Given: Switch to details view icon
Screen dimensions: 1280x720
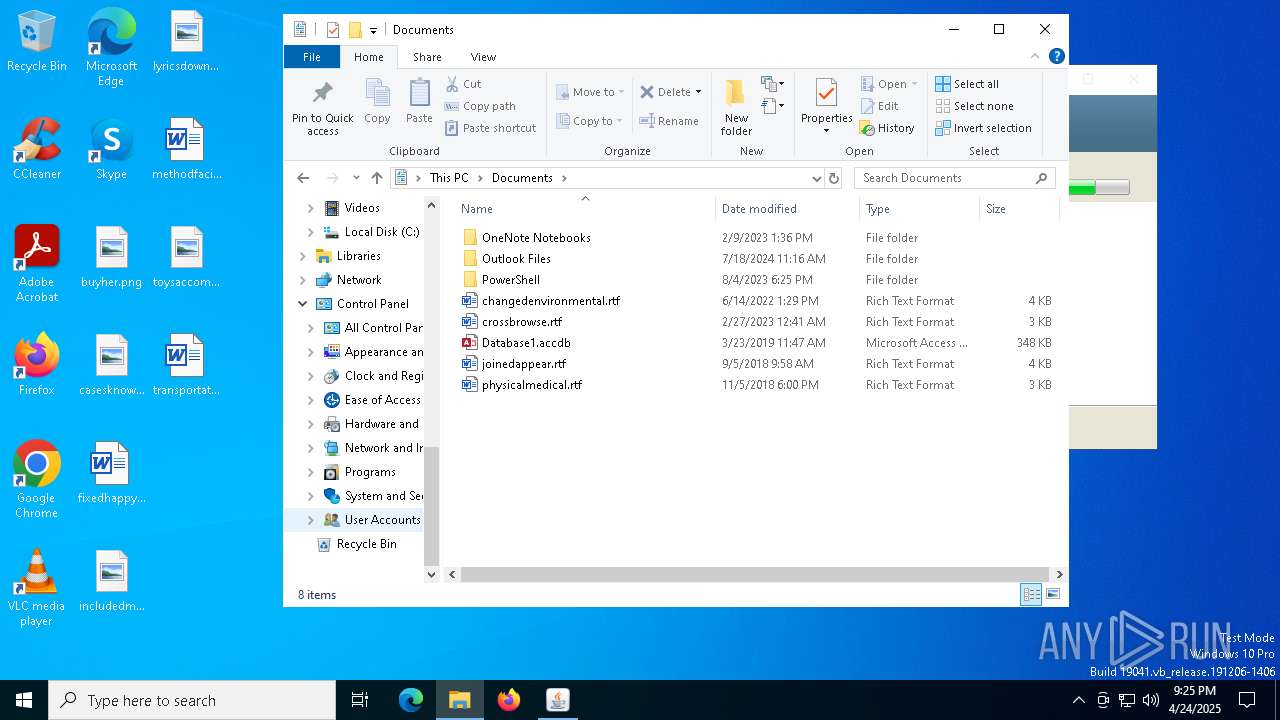Looking at the screenshot, I should click(x=1031, y=594).
